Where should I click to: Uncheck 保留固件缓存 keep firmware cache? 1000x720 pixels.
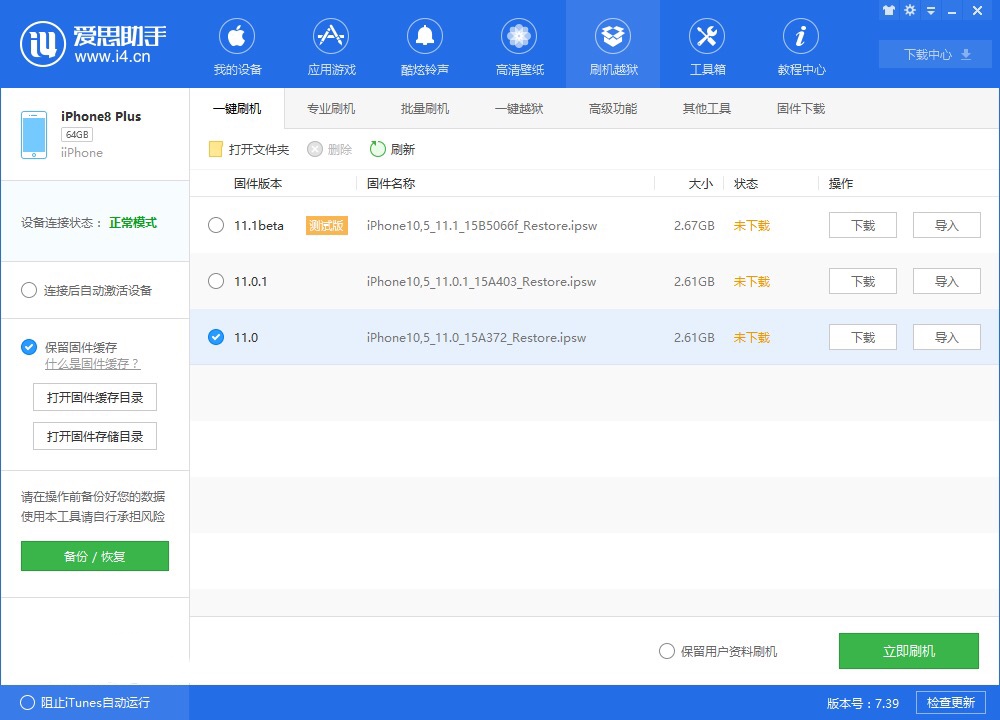click(30, 347)
